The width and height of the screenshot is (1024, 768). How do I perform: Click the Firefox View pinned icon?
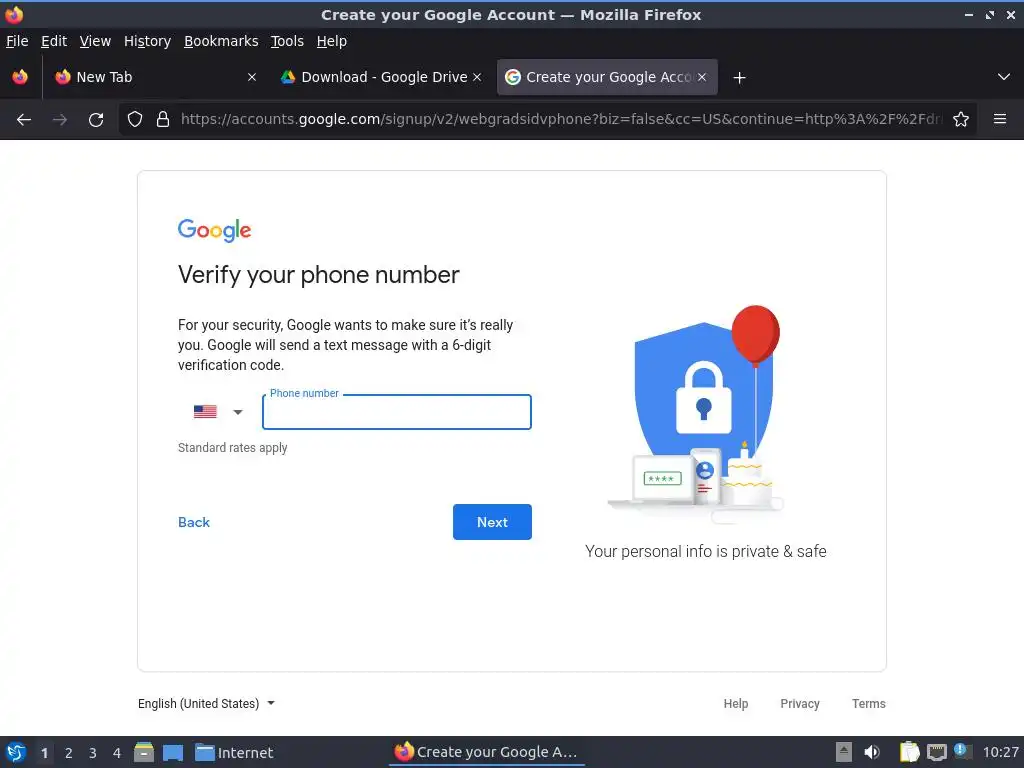click(20, 77)
